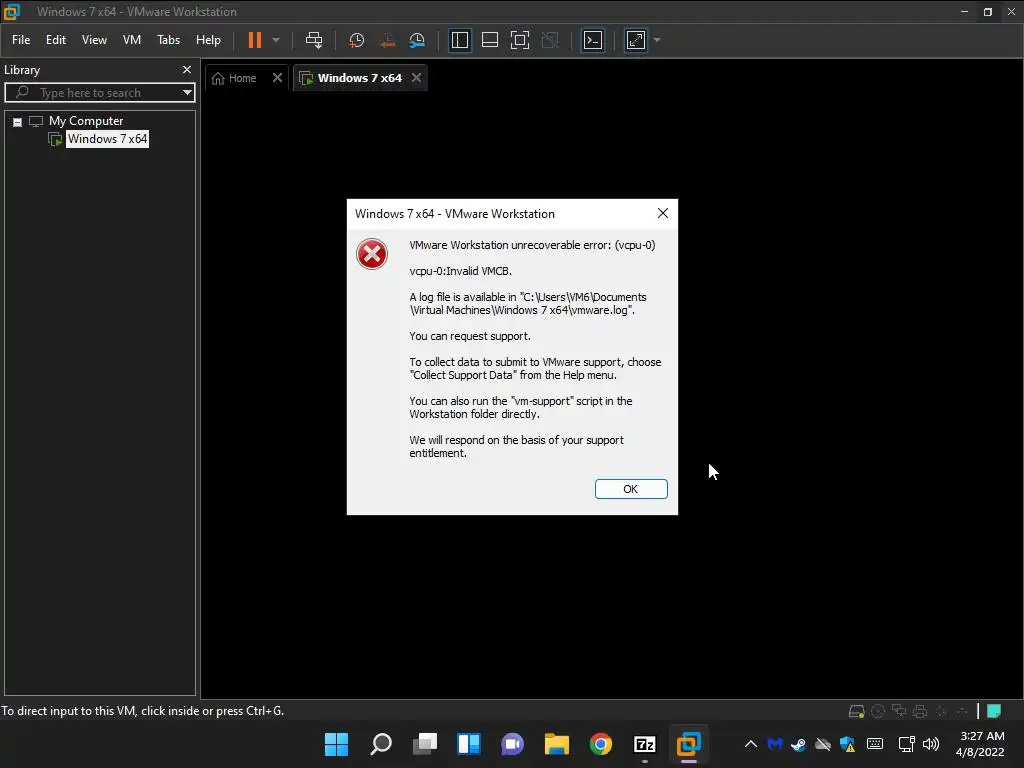
Task: Close the Windows 7 x64 tab
Action: coord(417,78)
